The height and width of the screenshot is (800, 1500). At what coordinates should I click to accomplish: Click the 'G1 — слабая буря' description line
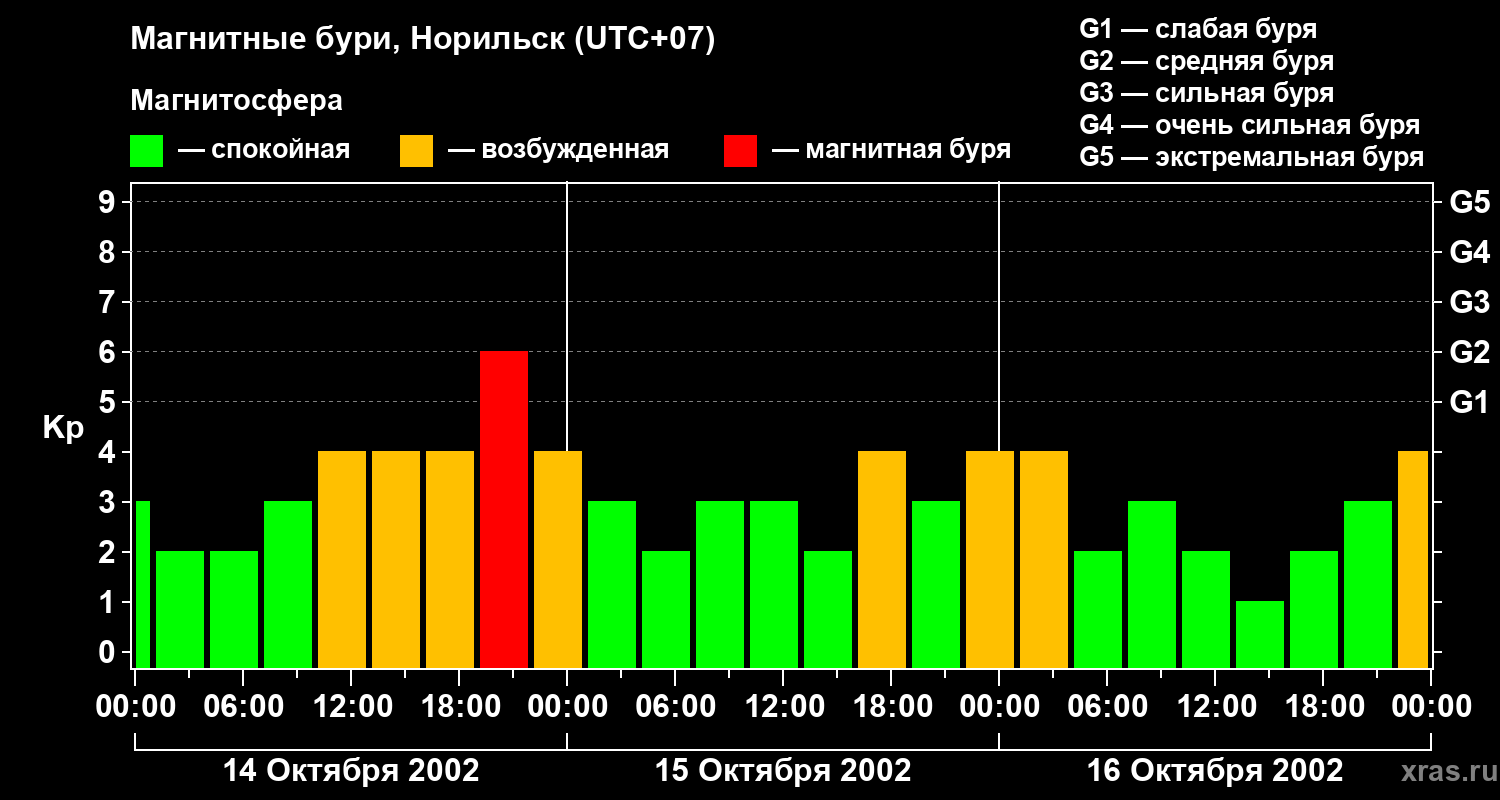tap(1198, 28)
